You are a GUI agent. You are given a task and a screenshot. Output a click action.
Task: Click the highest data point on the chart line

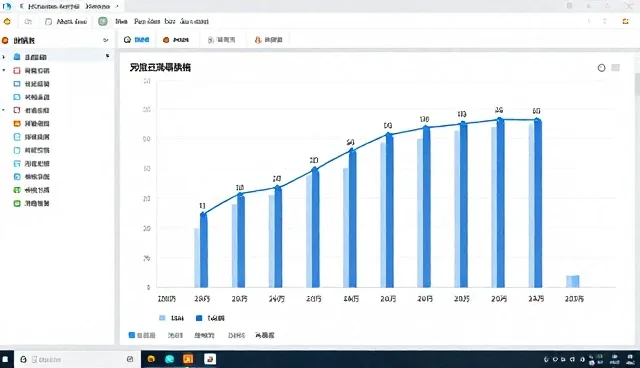coord(500,120)
